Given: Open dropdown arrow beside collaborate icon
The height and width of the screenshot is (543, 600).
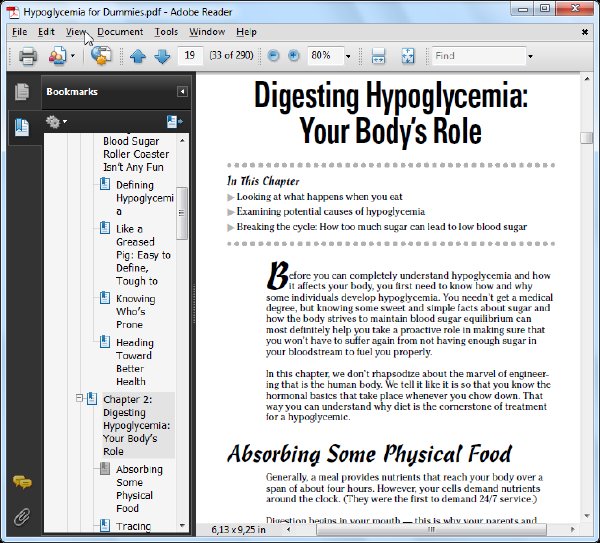Looking at the screenshot, I should point(73,56).
